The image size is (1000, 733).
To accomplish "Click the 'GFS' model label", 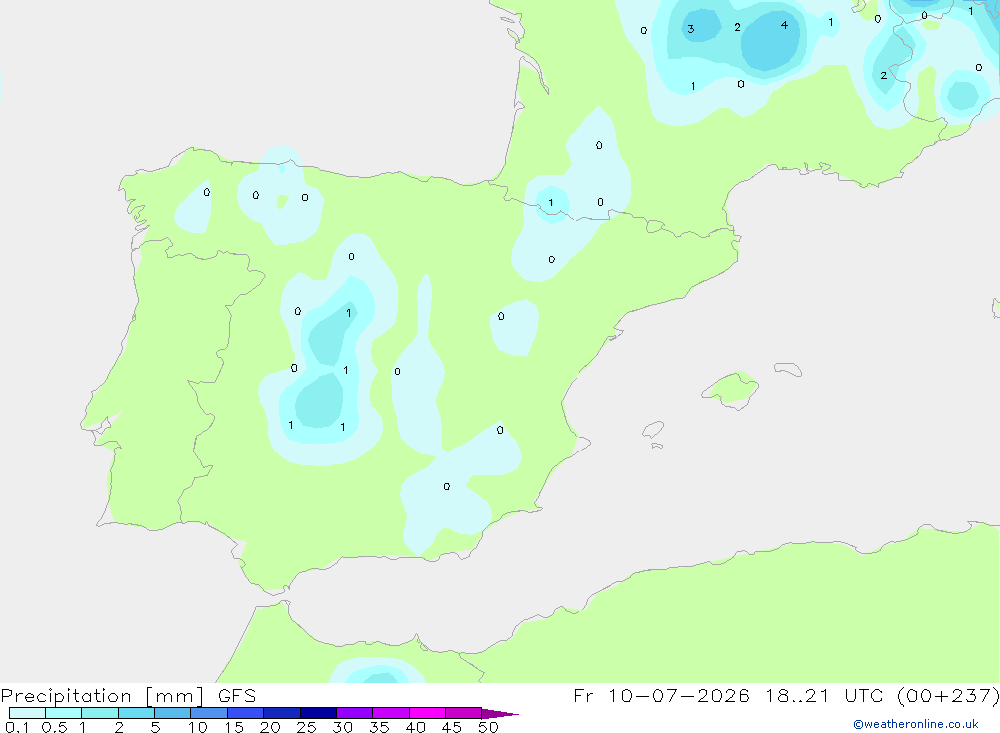I will 237,695.
